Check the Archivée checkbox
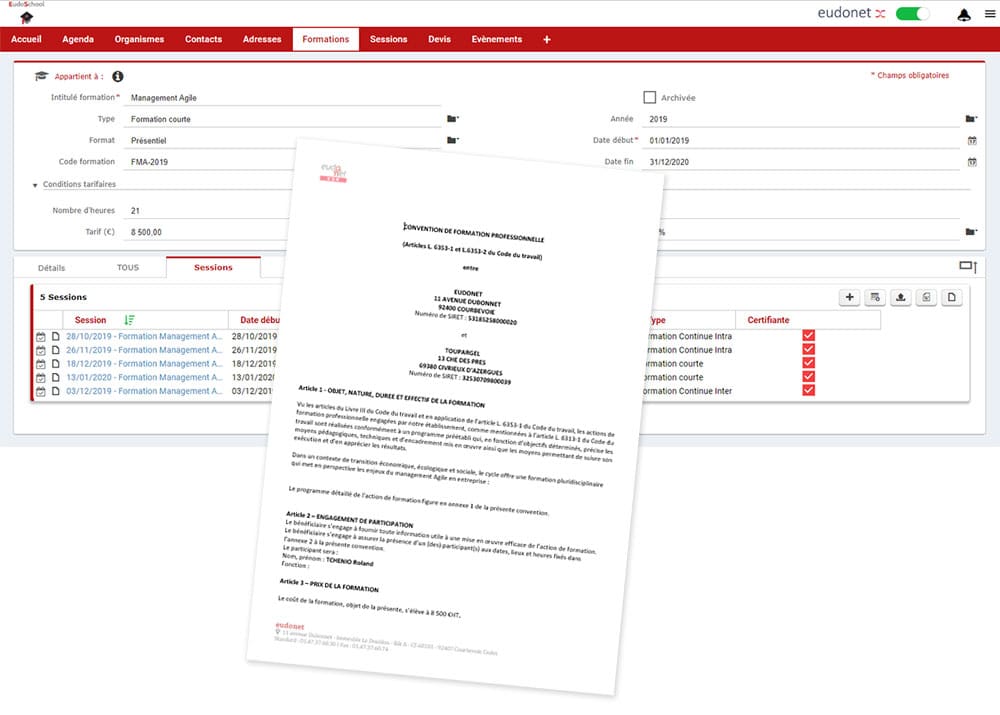This screenshot has height=715, width=1000. coord(649,98)
